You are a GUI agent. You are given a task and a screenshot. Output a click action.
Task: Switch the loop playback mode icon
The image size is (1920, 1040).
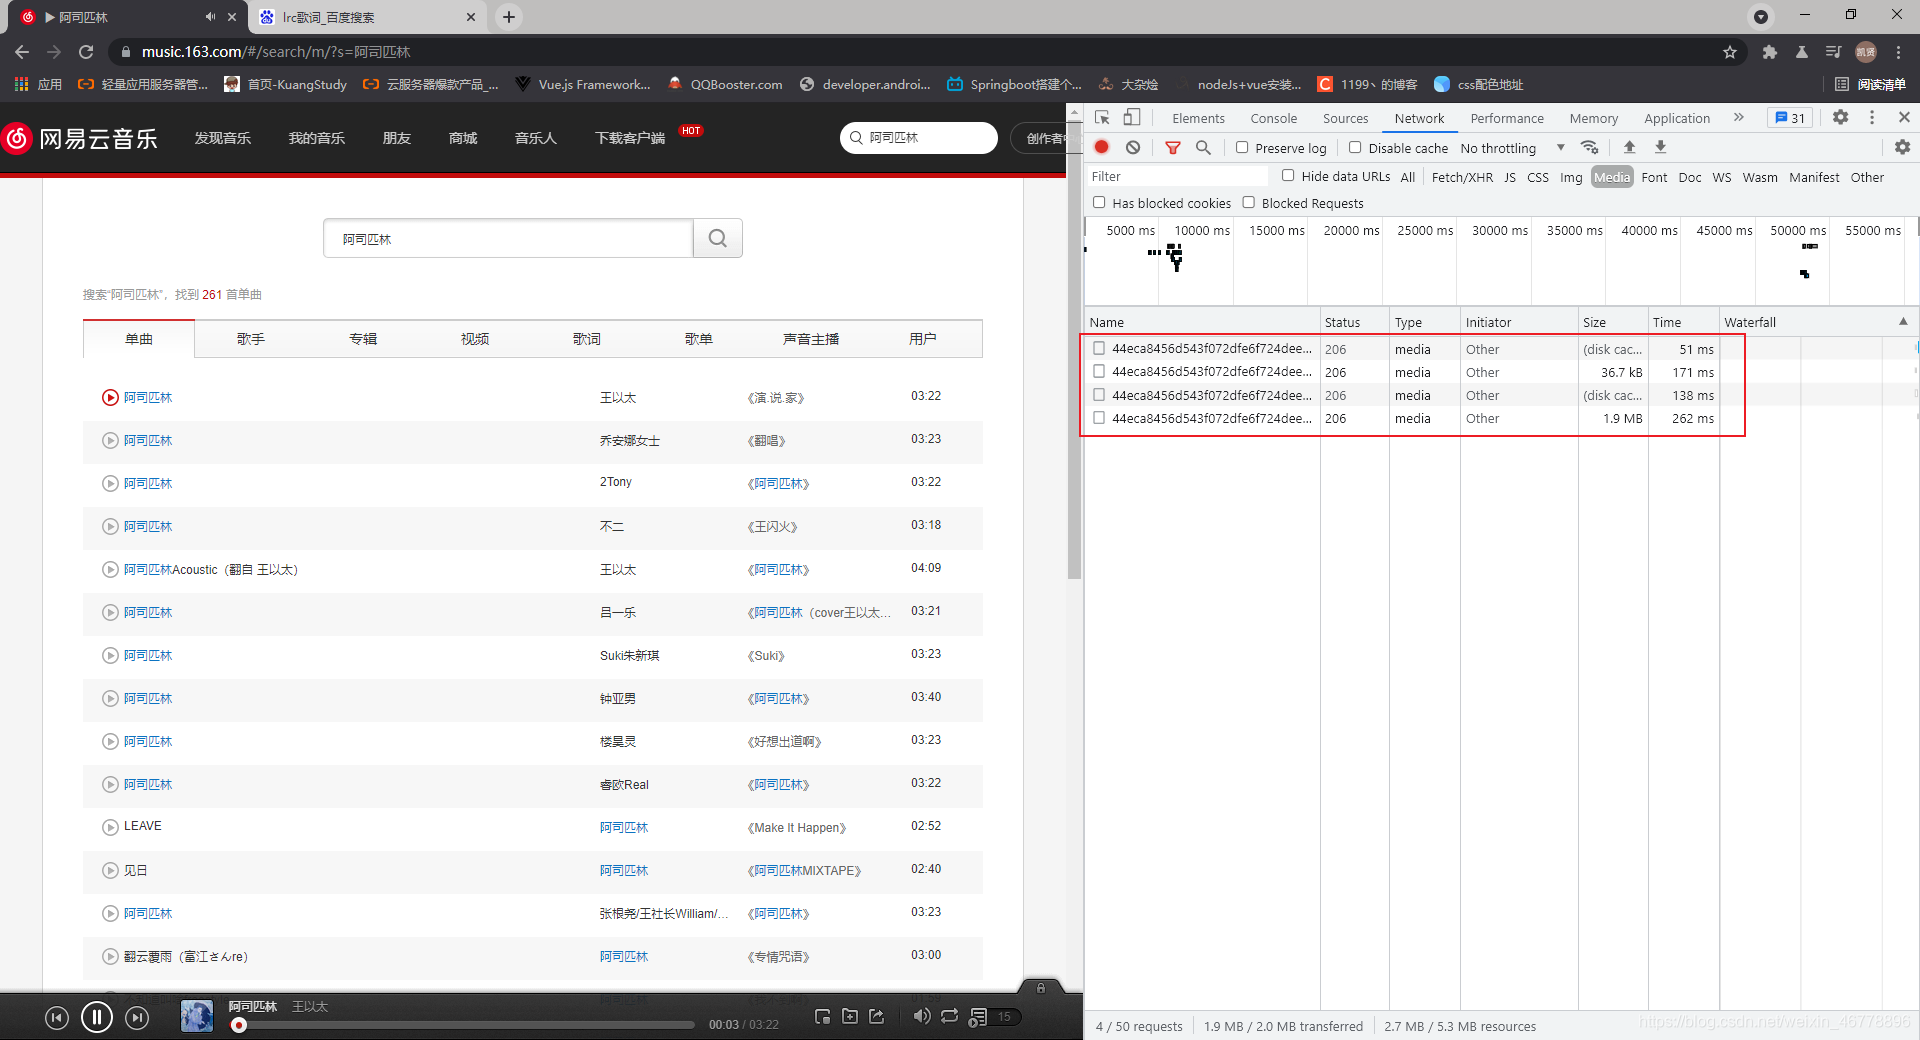point(949,1016)
